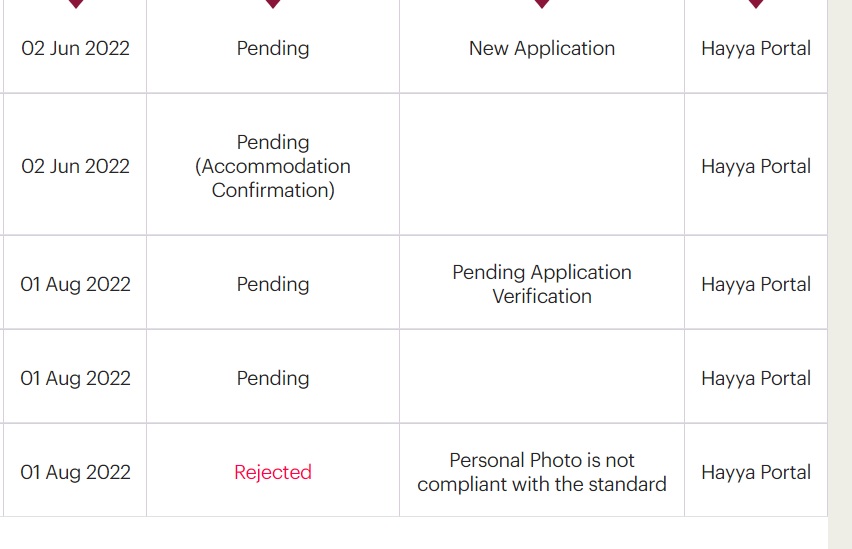Screen dimensions: 852x549
Task: Click the "Pending (Accommodation Confirmation)" status
Action: point(273,166)
